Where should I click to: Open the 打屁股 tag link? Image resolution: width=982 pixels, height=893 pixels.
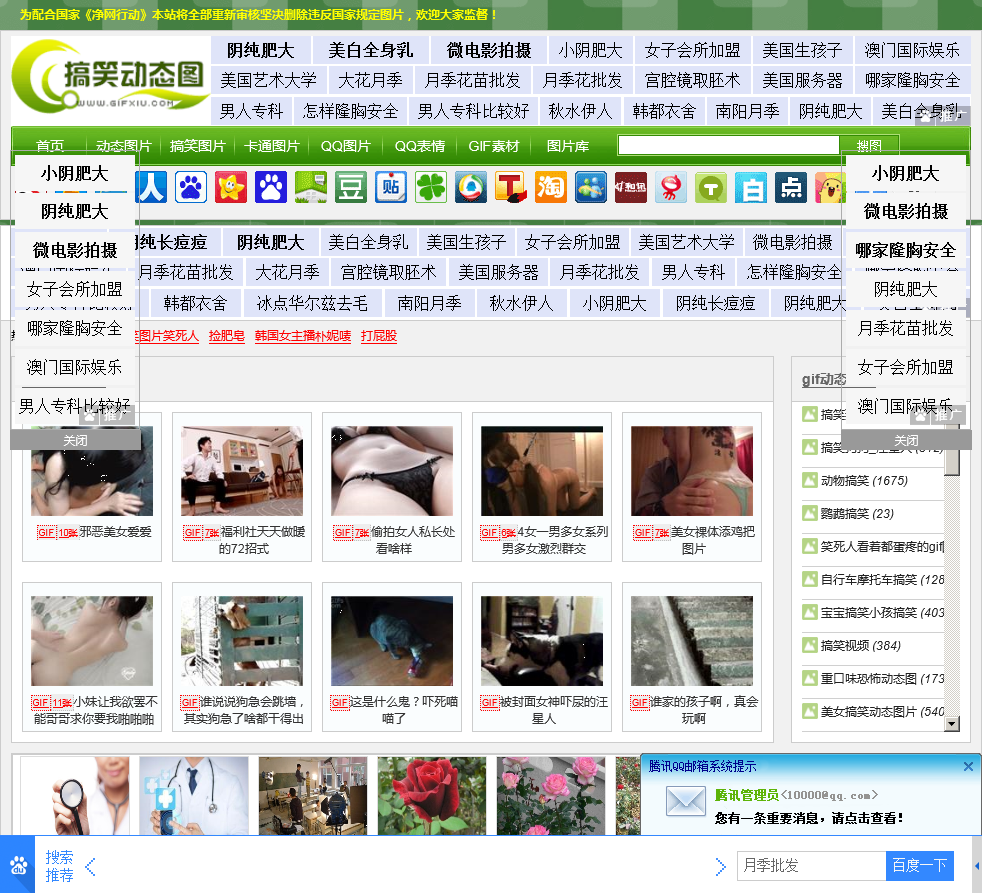(x=379, y=336)
